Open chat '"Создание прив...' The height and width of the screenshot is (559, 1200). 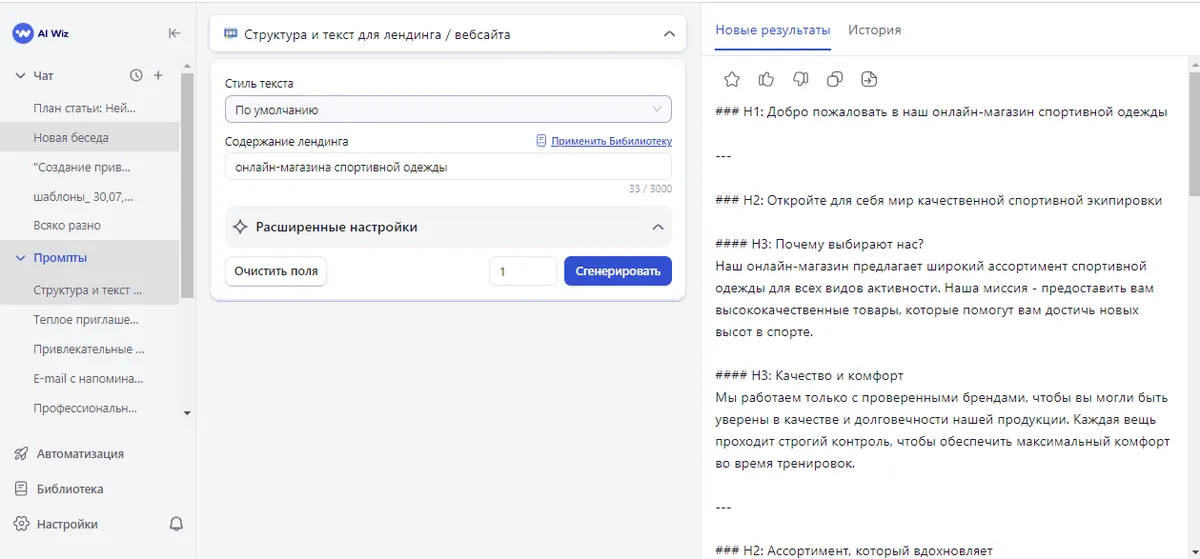[x=90, y=167]
